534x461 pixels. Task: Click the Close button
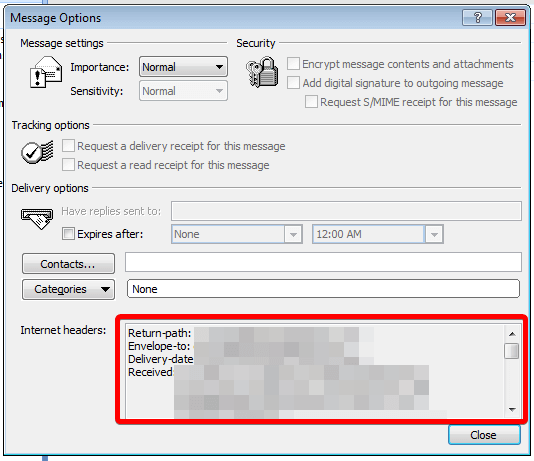pos(484,435)
